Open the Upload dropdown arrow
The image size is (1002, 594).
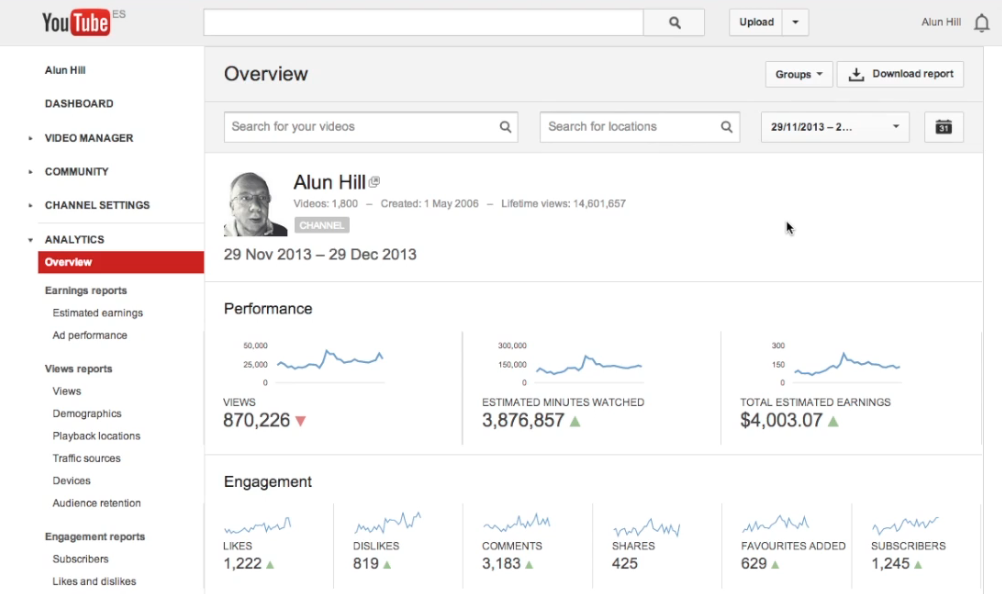click(796, 22)
